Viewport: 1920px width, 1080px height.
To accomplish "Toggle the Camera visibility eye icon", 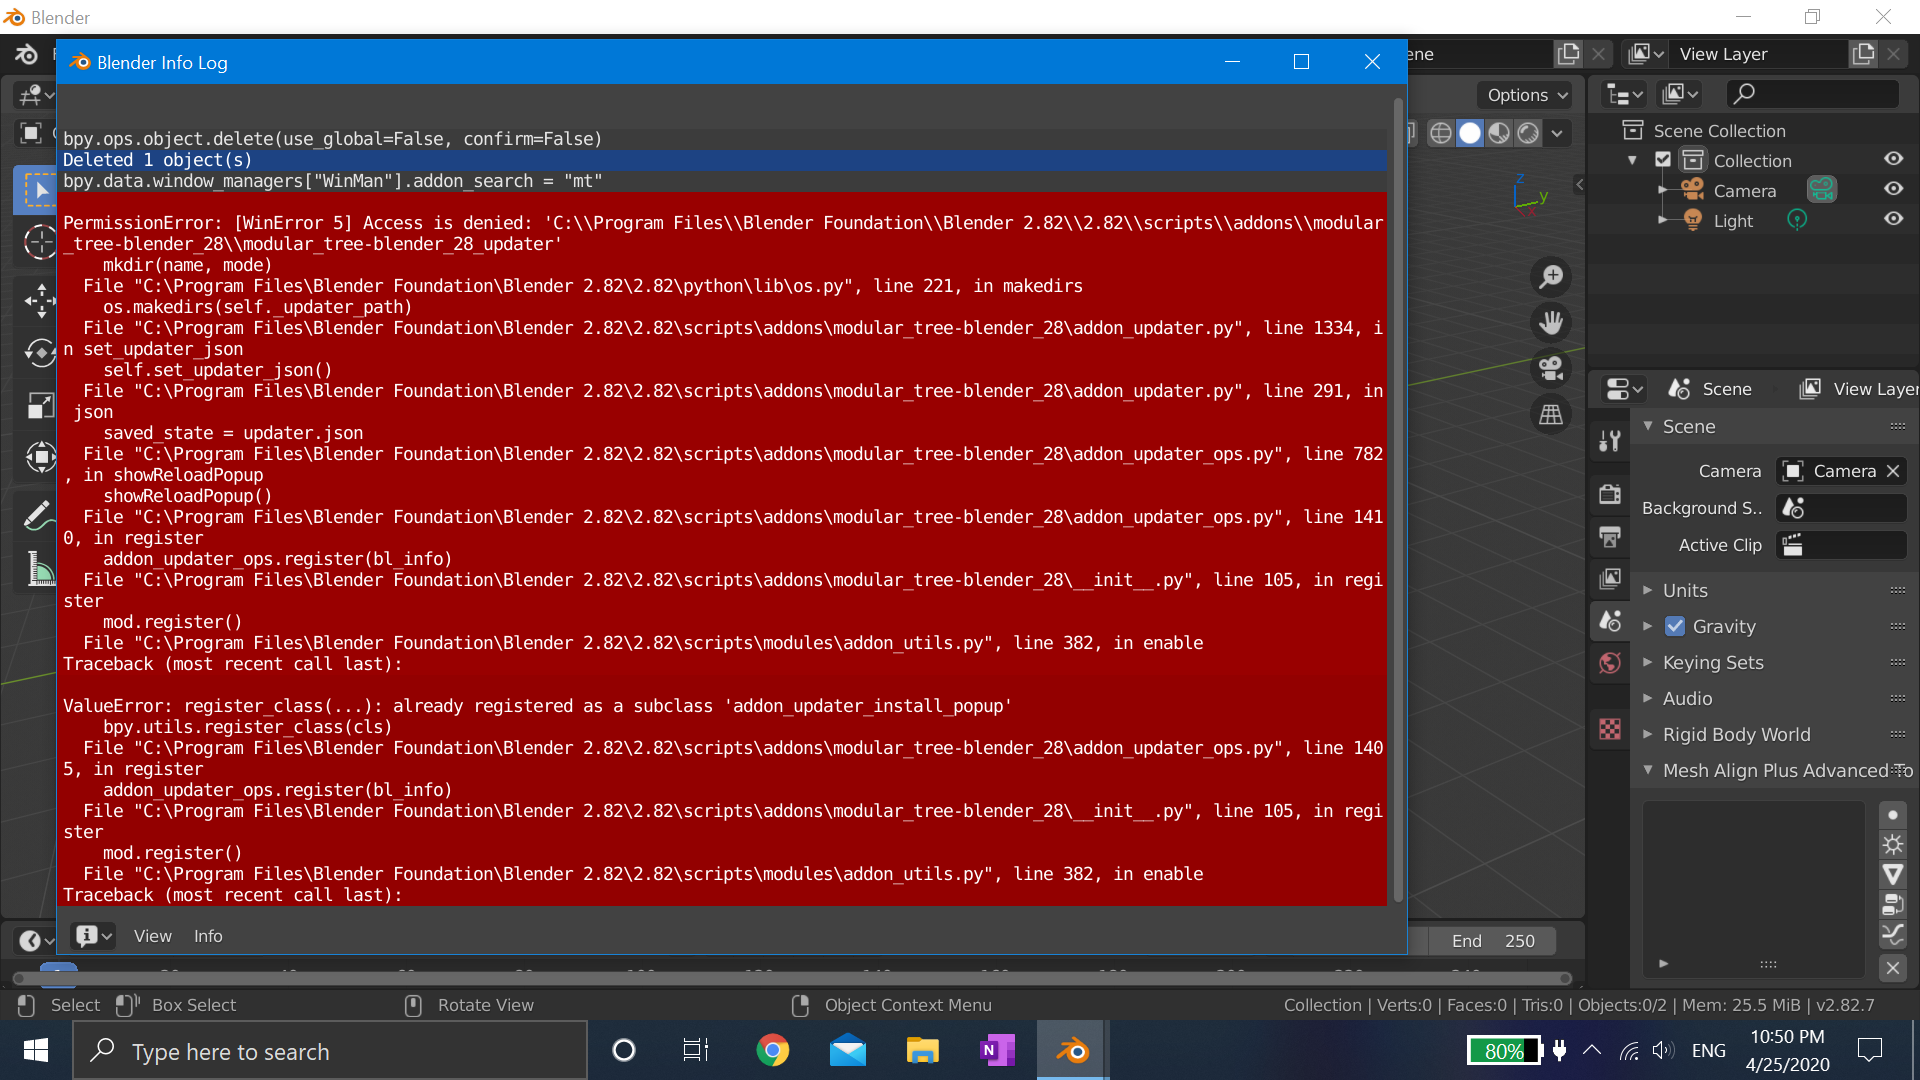I will (x=1894, y=190).
